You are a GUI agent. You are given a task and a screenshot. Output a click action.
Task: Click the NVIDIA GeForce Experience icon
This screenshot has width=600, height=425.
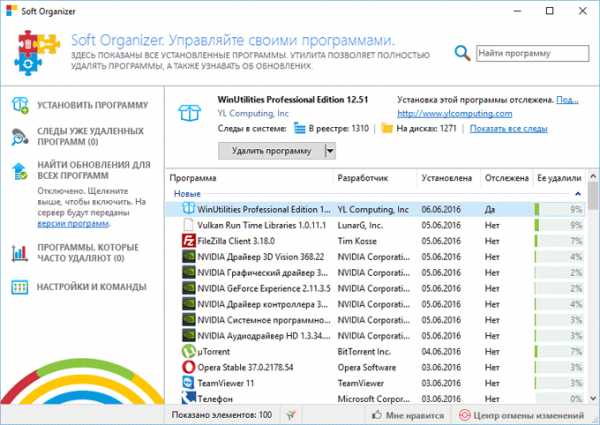[x=188, y=288]
